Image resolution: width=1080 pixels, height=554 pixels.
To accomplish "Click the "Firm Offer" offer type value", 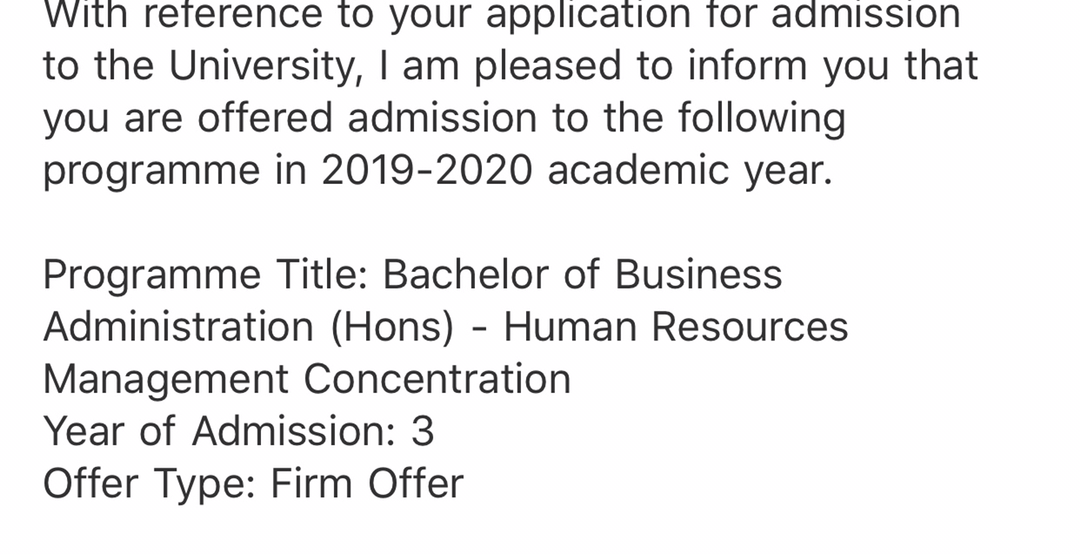I will click(x=367, y=483).
